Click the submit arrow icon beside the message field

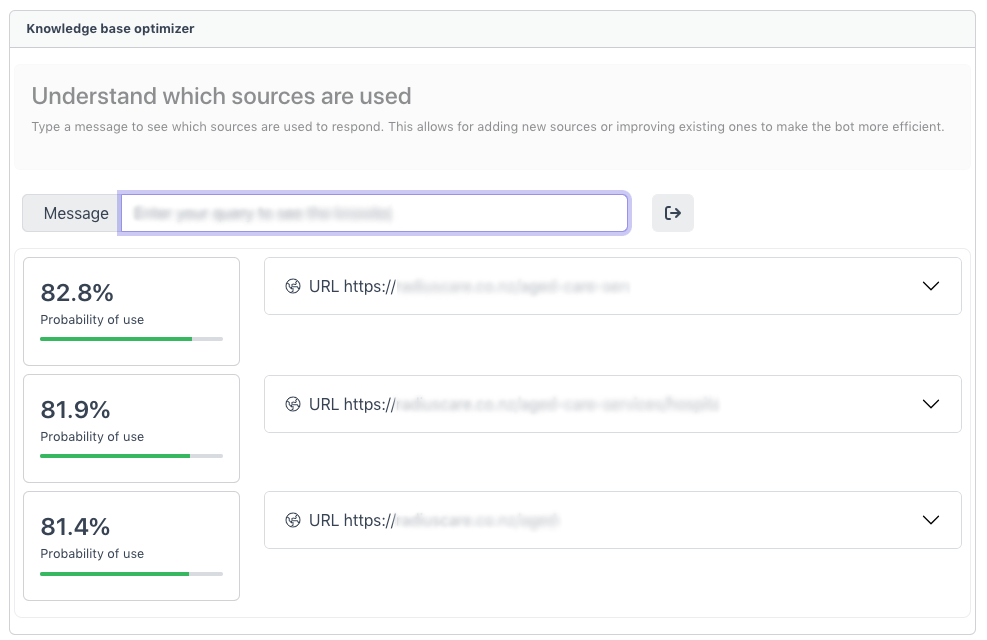672,213
